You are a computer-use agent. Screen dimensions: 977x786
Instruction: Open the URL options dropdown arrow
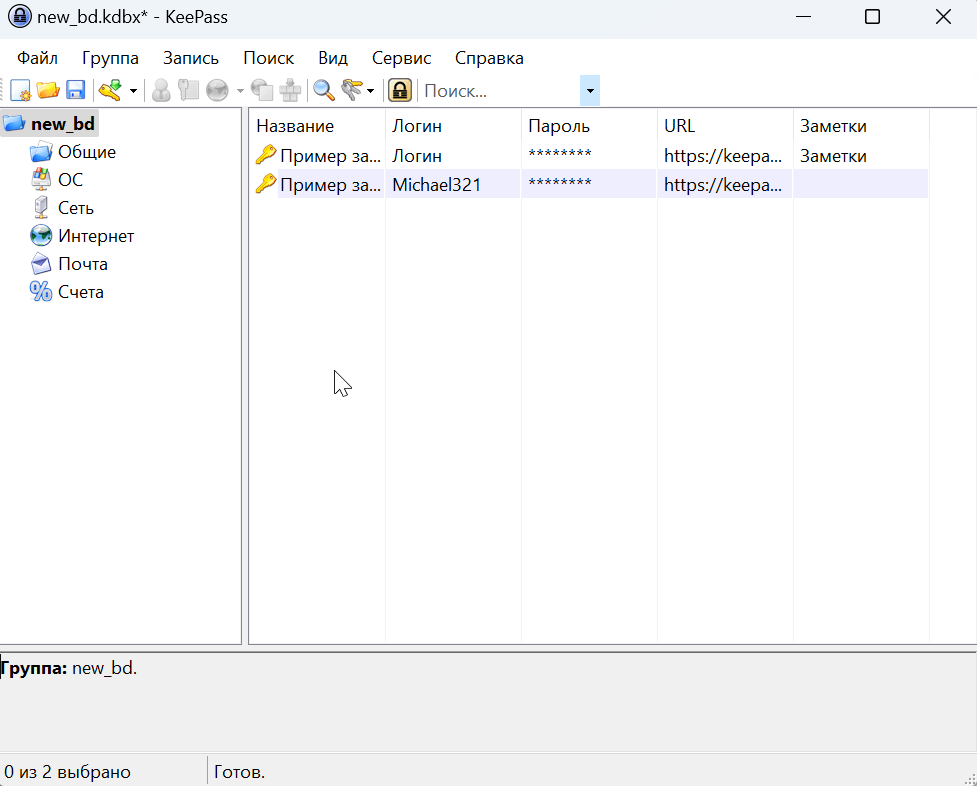240,91
